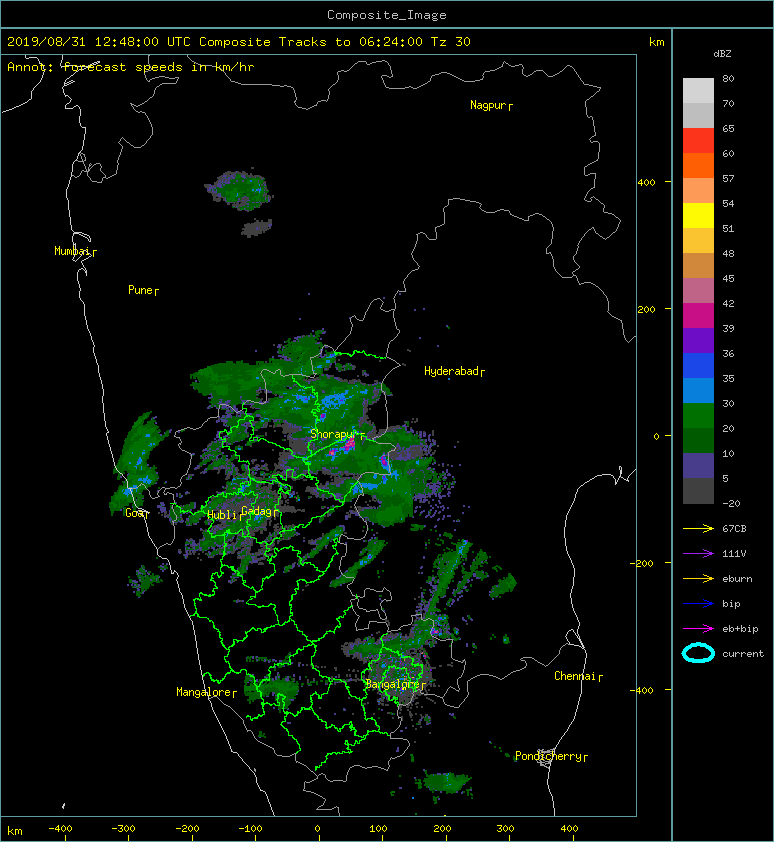Viewport: 774px width, 842px height.
Task: Click the -100 tick on the bottom axis
Action: [x=251, y=829]
